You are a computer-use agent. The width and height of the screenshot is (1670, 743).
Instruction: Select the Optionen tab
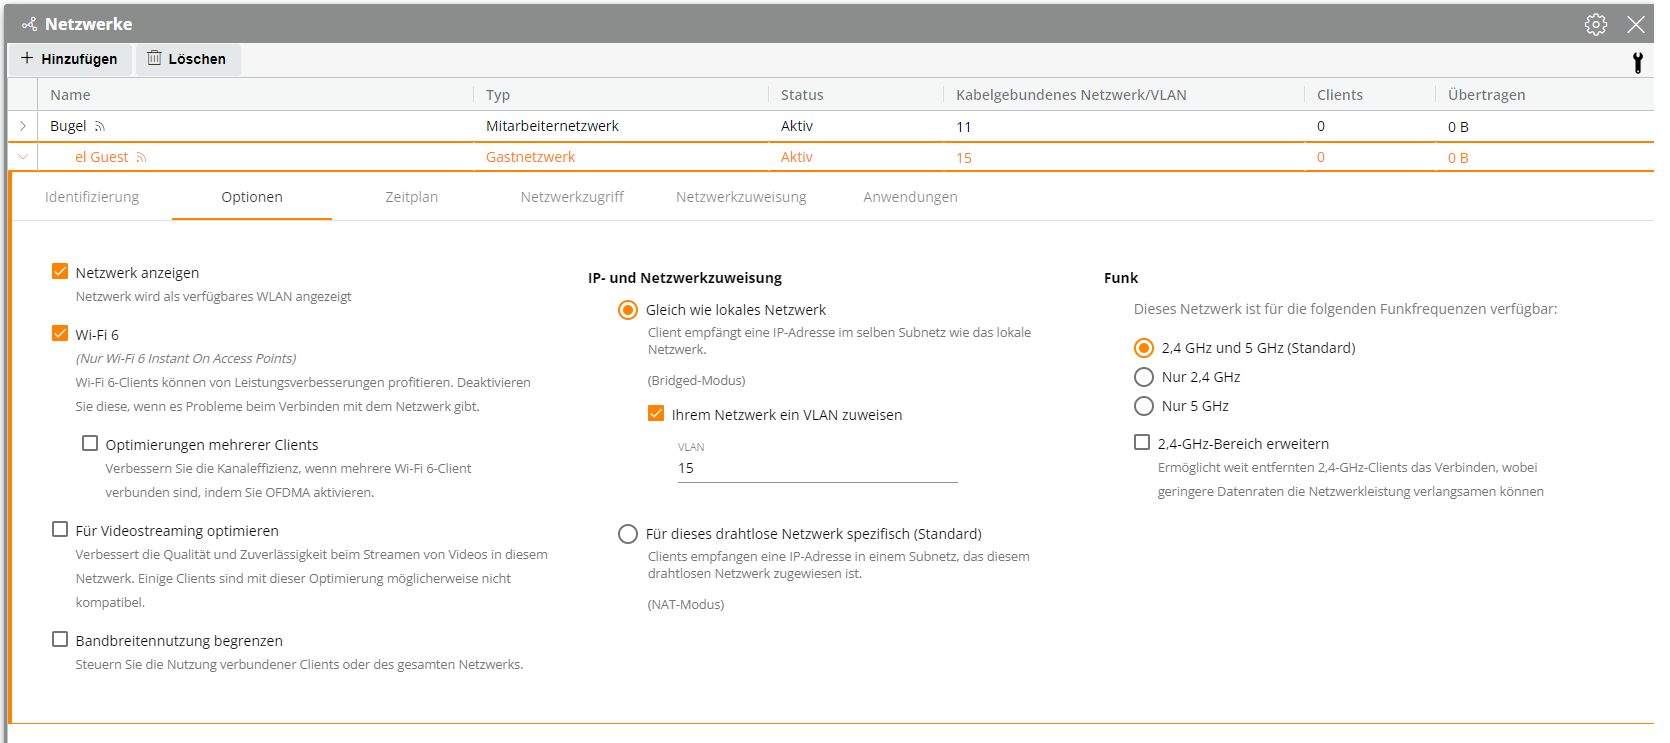point(252,197)
